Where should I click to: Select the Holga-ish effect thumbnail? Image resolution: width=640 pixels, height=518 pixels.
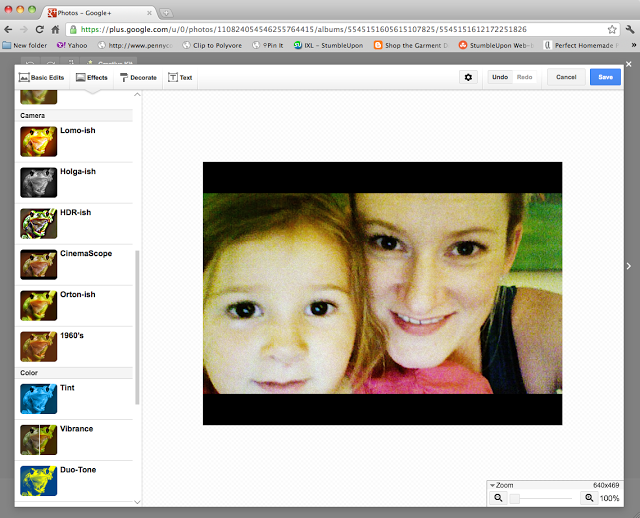[x=39, y=182]
